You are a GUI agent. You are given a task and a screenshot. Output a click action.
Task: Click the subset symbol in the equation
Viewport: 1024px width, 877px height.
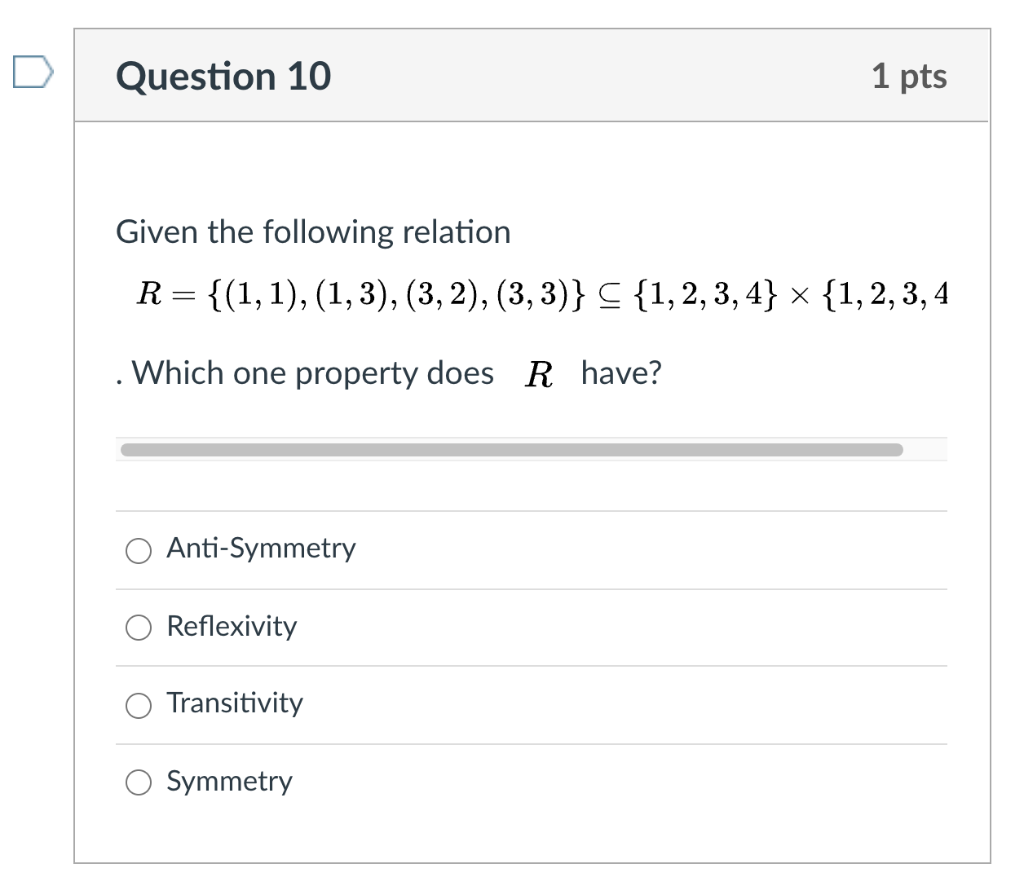609,296
